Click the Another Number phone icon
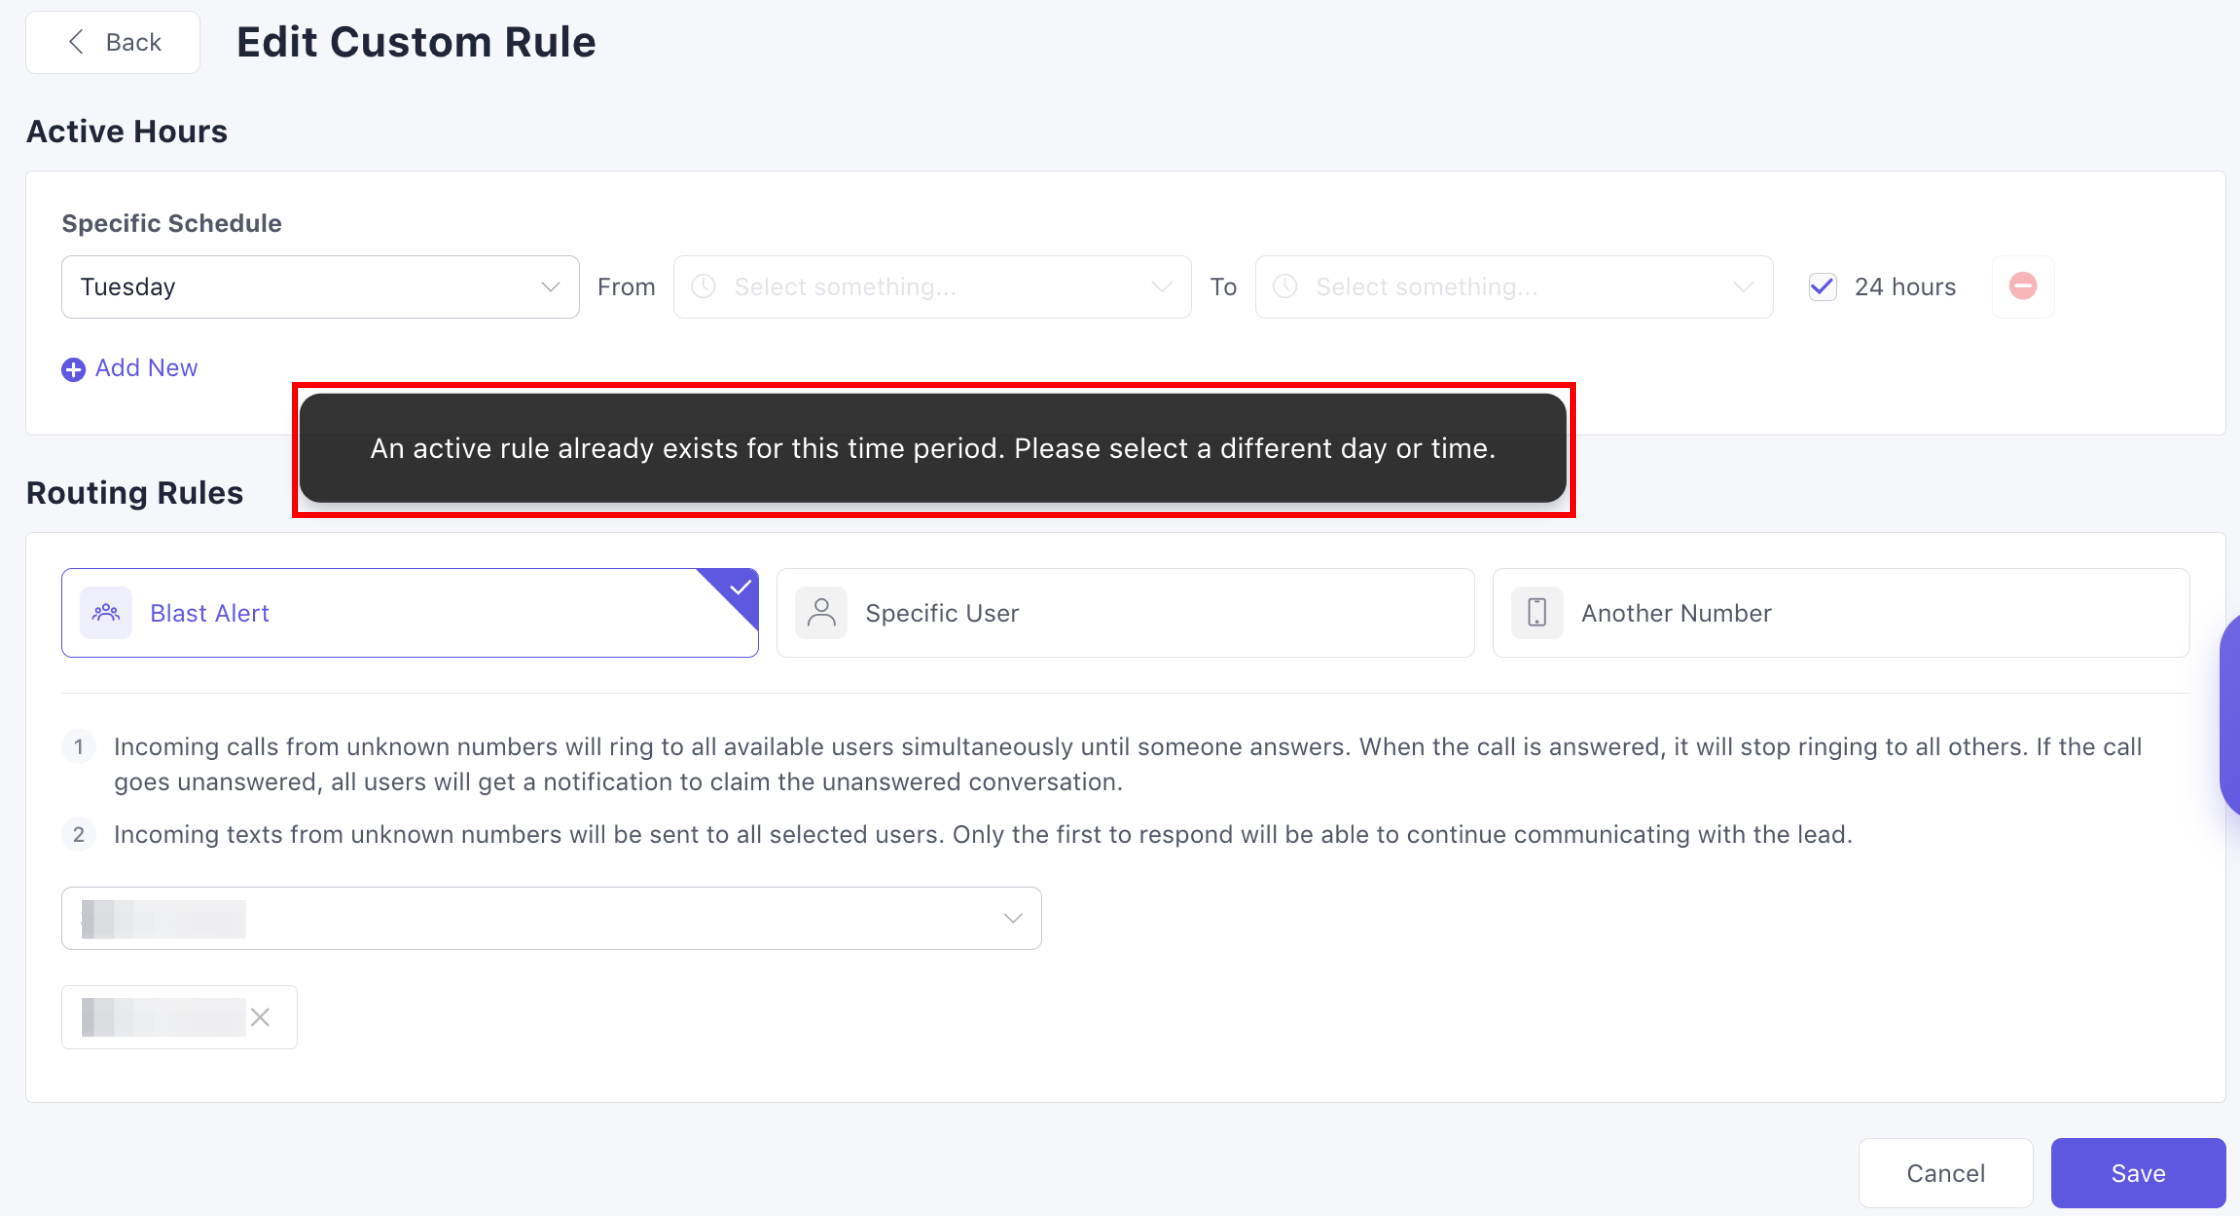Image resolution: width=2240 pixels, height=1216 pixels. 1537,613
